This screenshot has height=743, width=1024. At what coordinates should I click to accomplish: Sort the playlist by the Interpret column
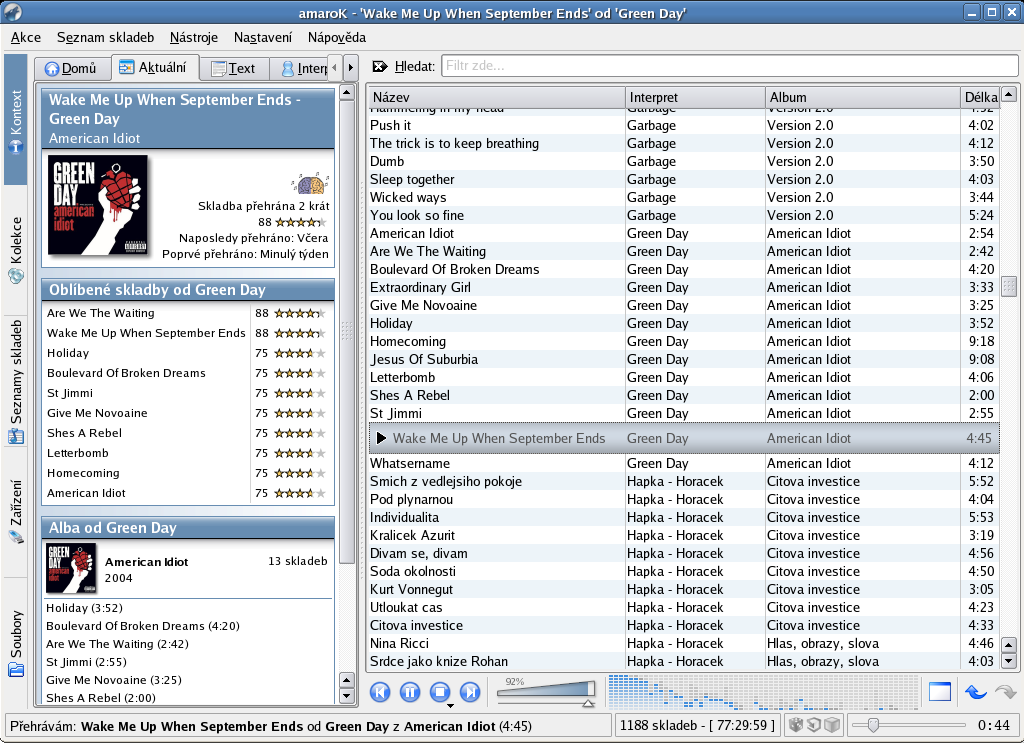click(x=696, y=97)
